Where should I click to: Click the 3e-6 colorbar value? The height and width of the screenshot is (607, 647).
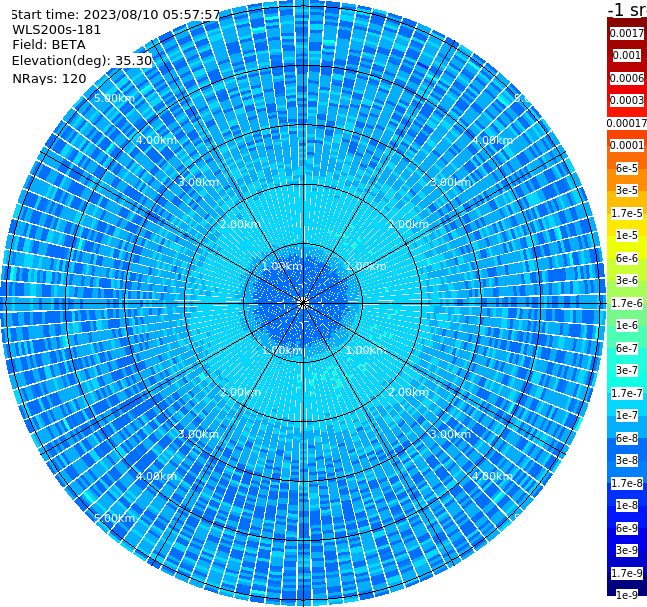[627, 280]
